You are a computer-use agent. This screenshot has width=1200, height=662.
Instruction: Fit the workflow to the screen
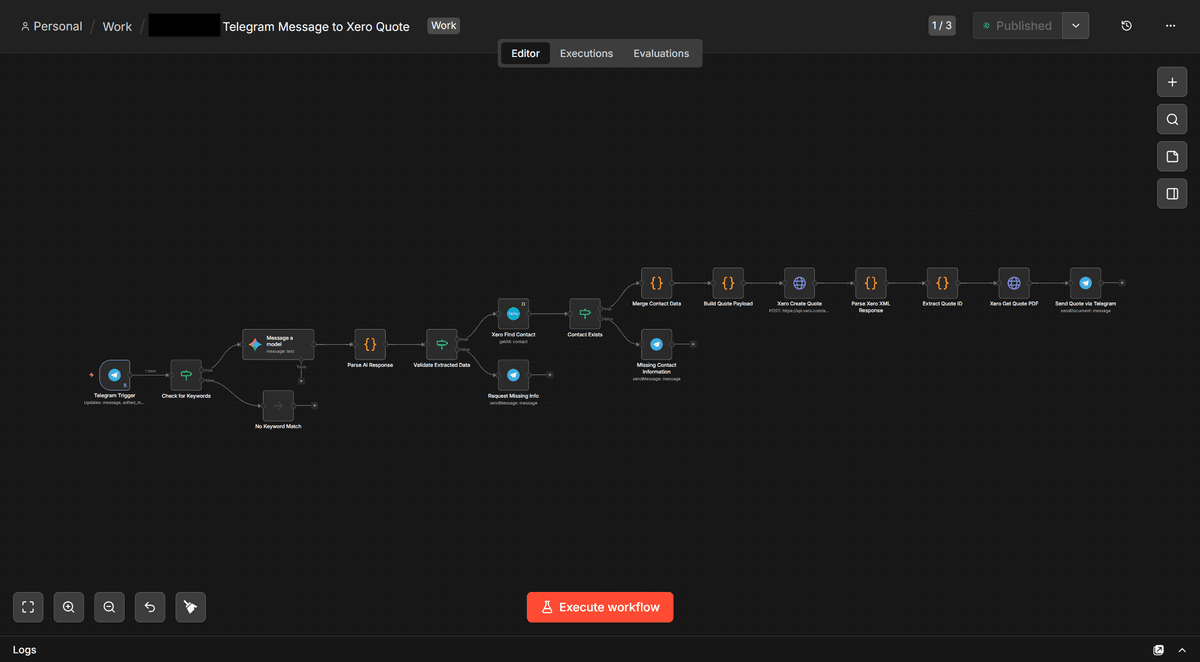click(x=27, y=607)
